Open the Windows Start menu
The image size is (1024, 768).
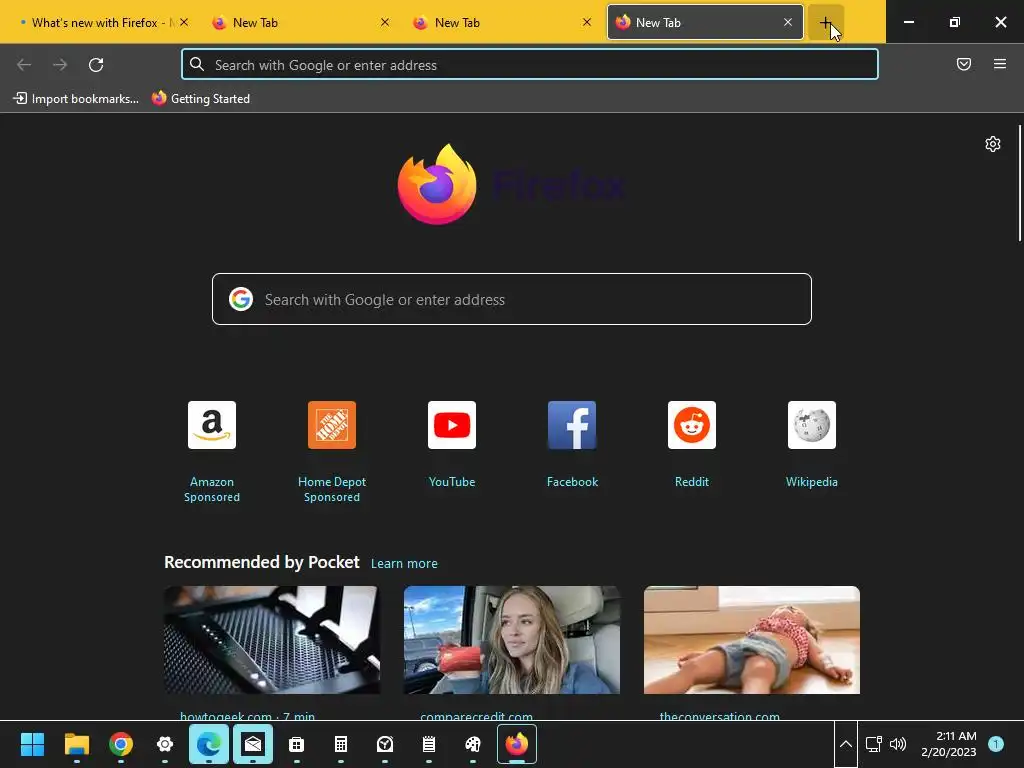[32, 744]
